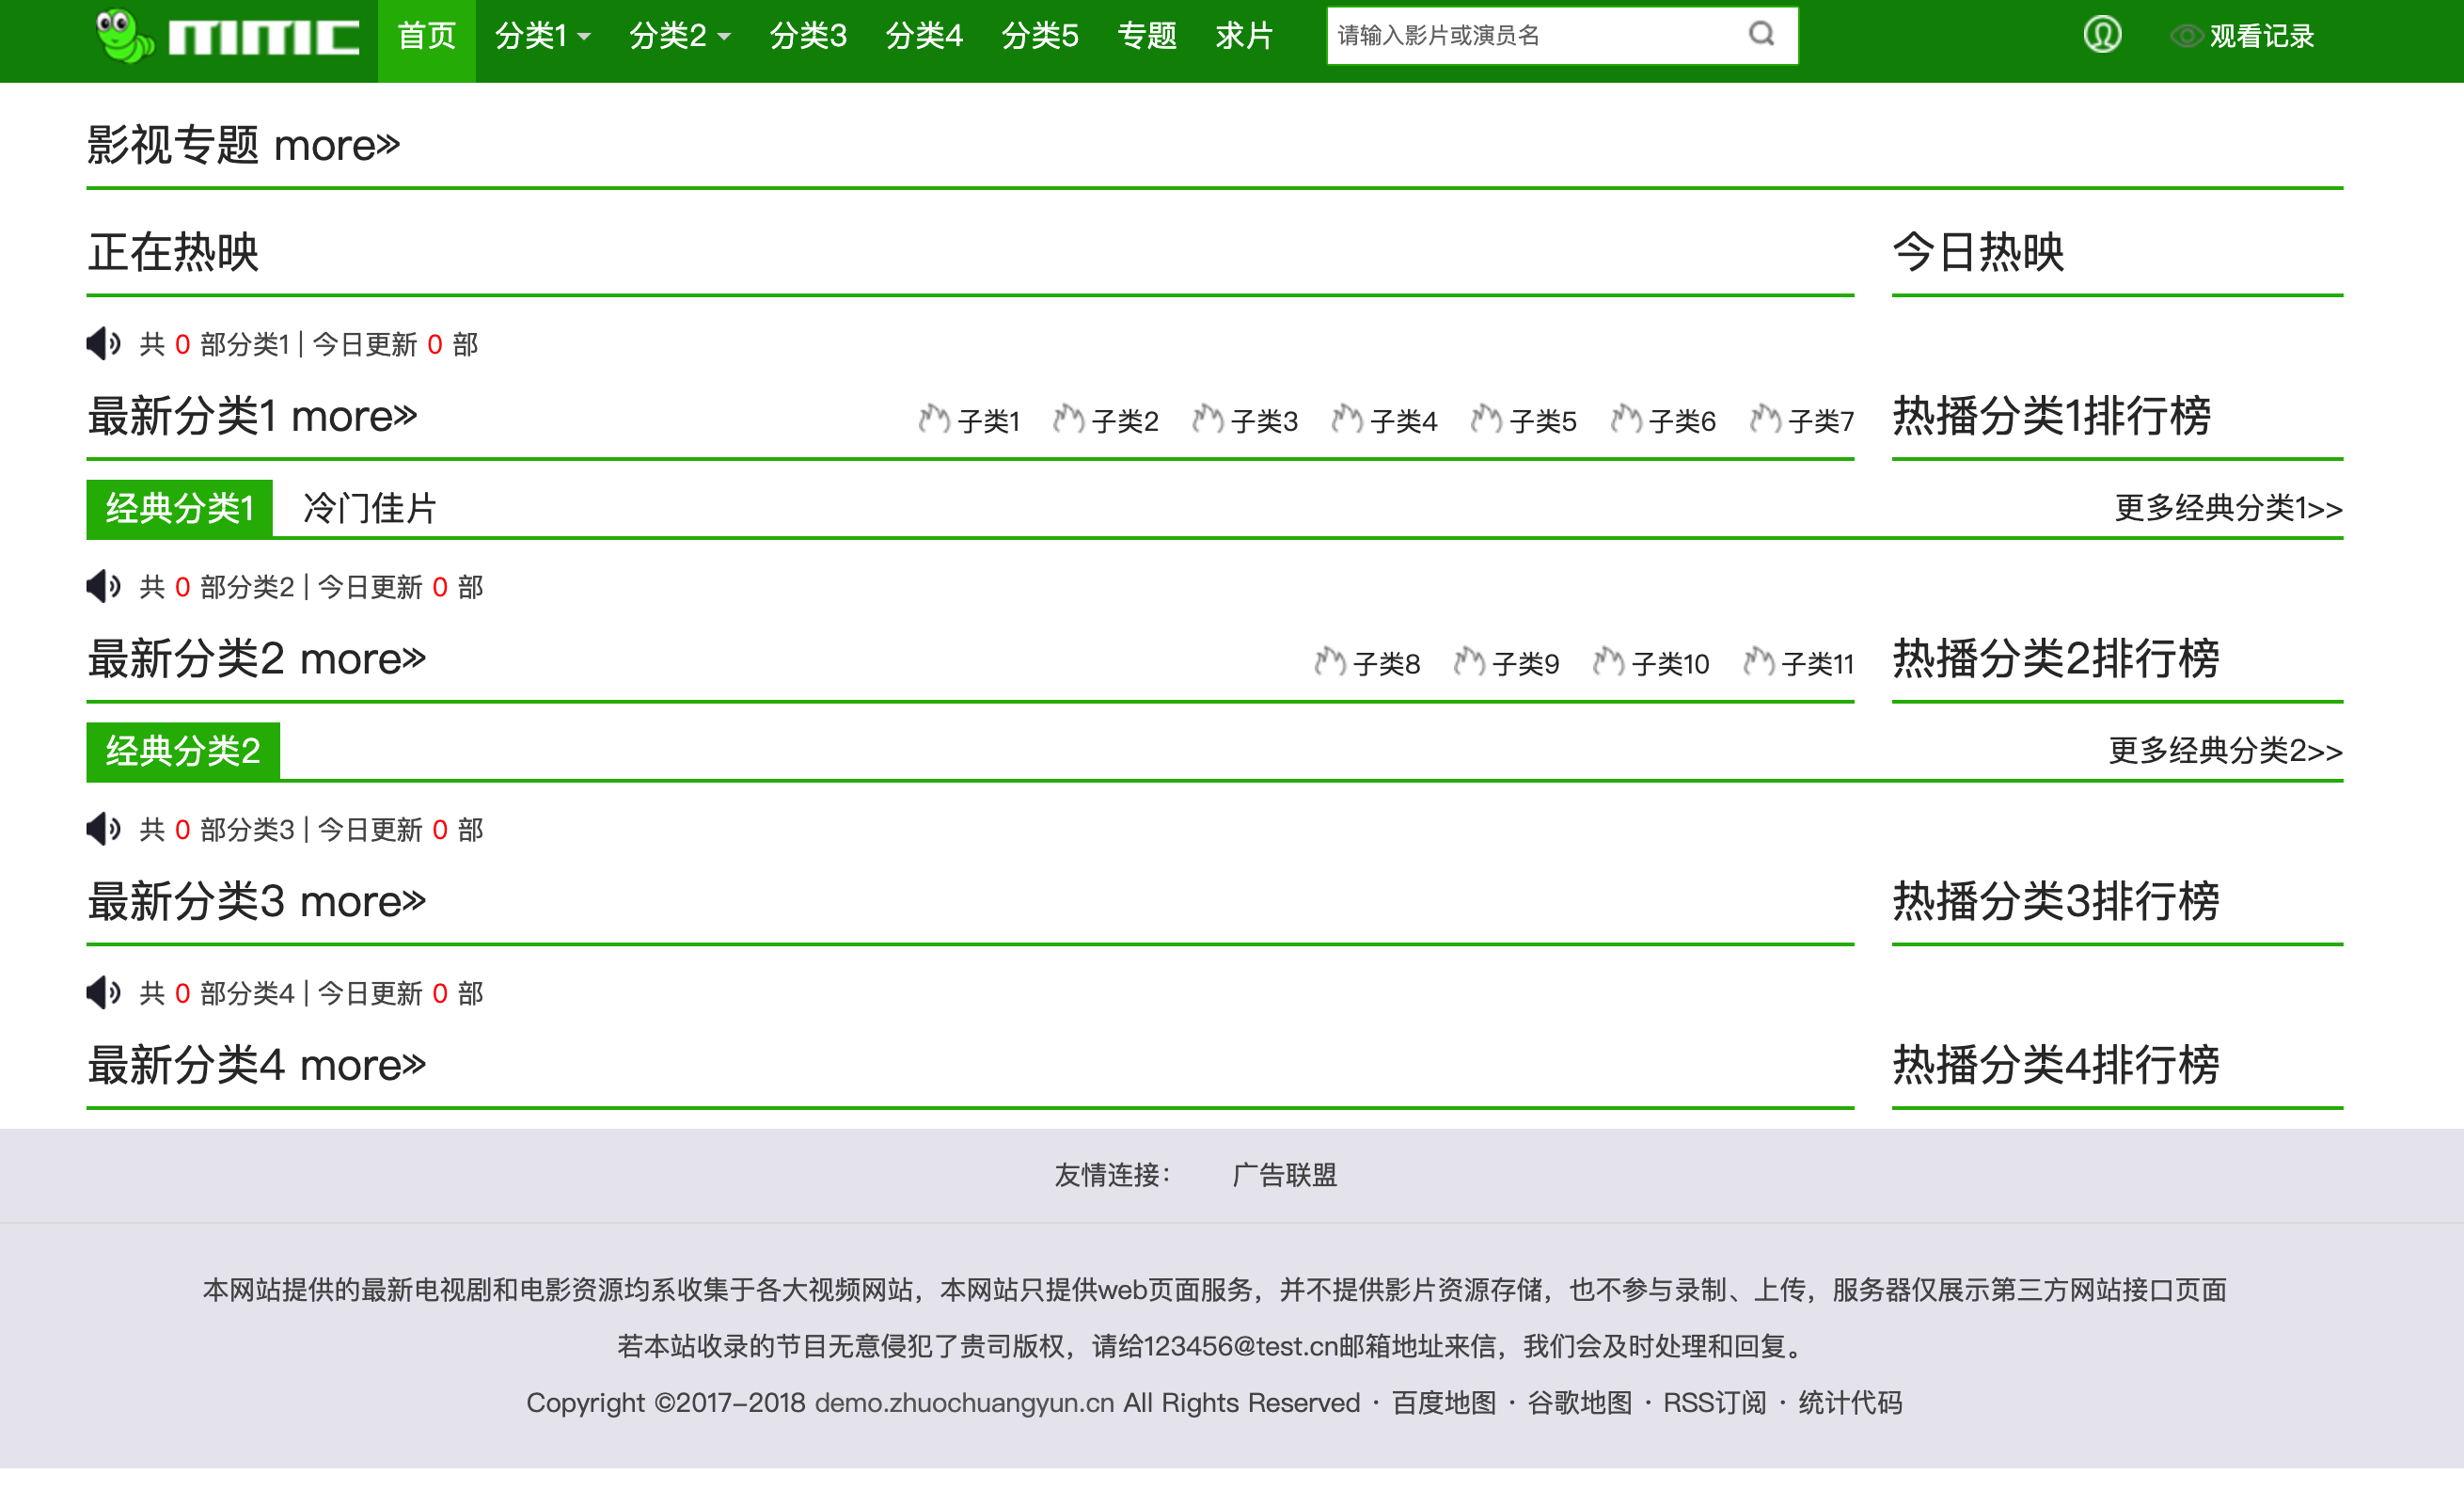Go to the 首页 nav item
The width and height of the screenshot is (2464, 1490).
[x=427, y=36]
